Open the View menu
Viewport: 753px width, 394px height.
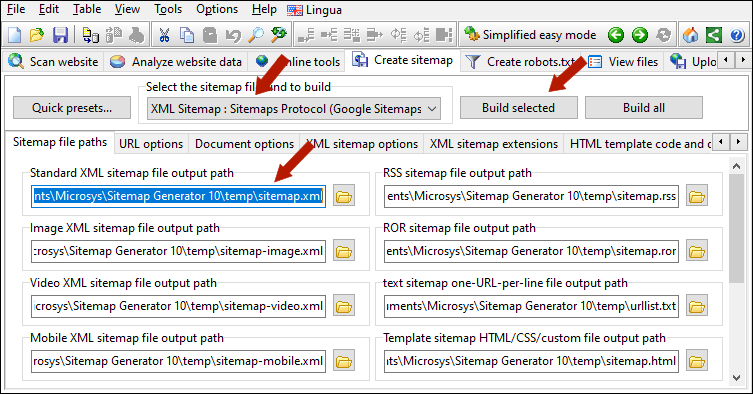click(127, 9)
